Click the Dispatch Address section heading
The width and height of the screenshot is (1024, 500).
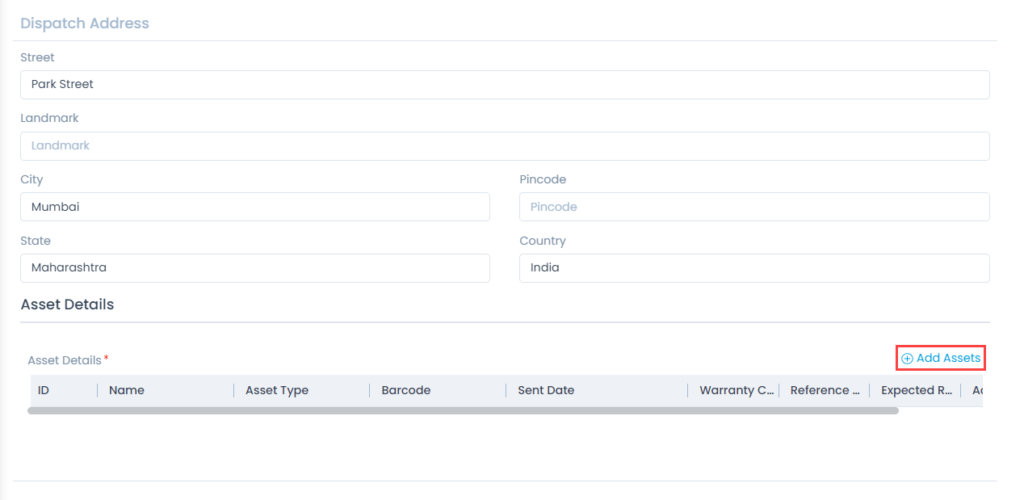pyautogui.click(x=85, y=23)
